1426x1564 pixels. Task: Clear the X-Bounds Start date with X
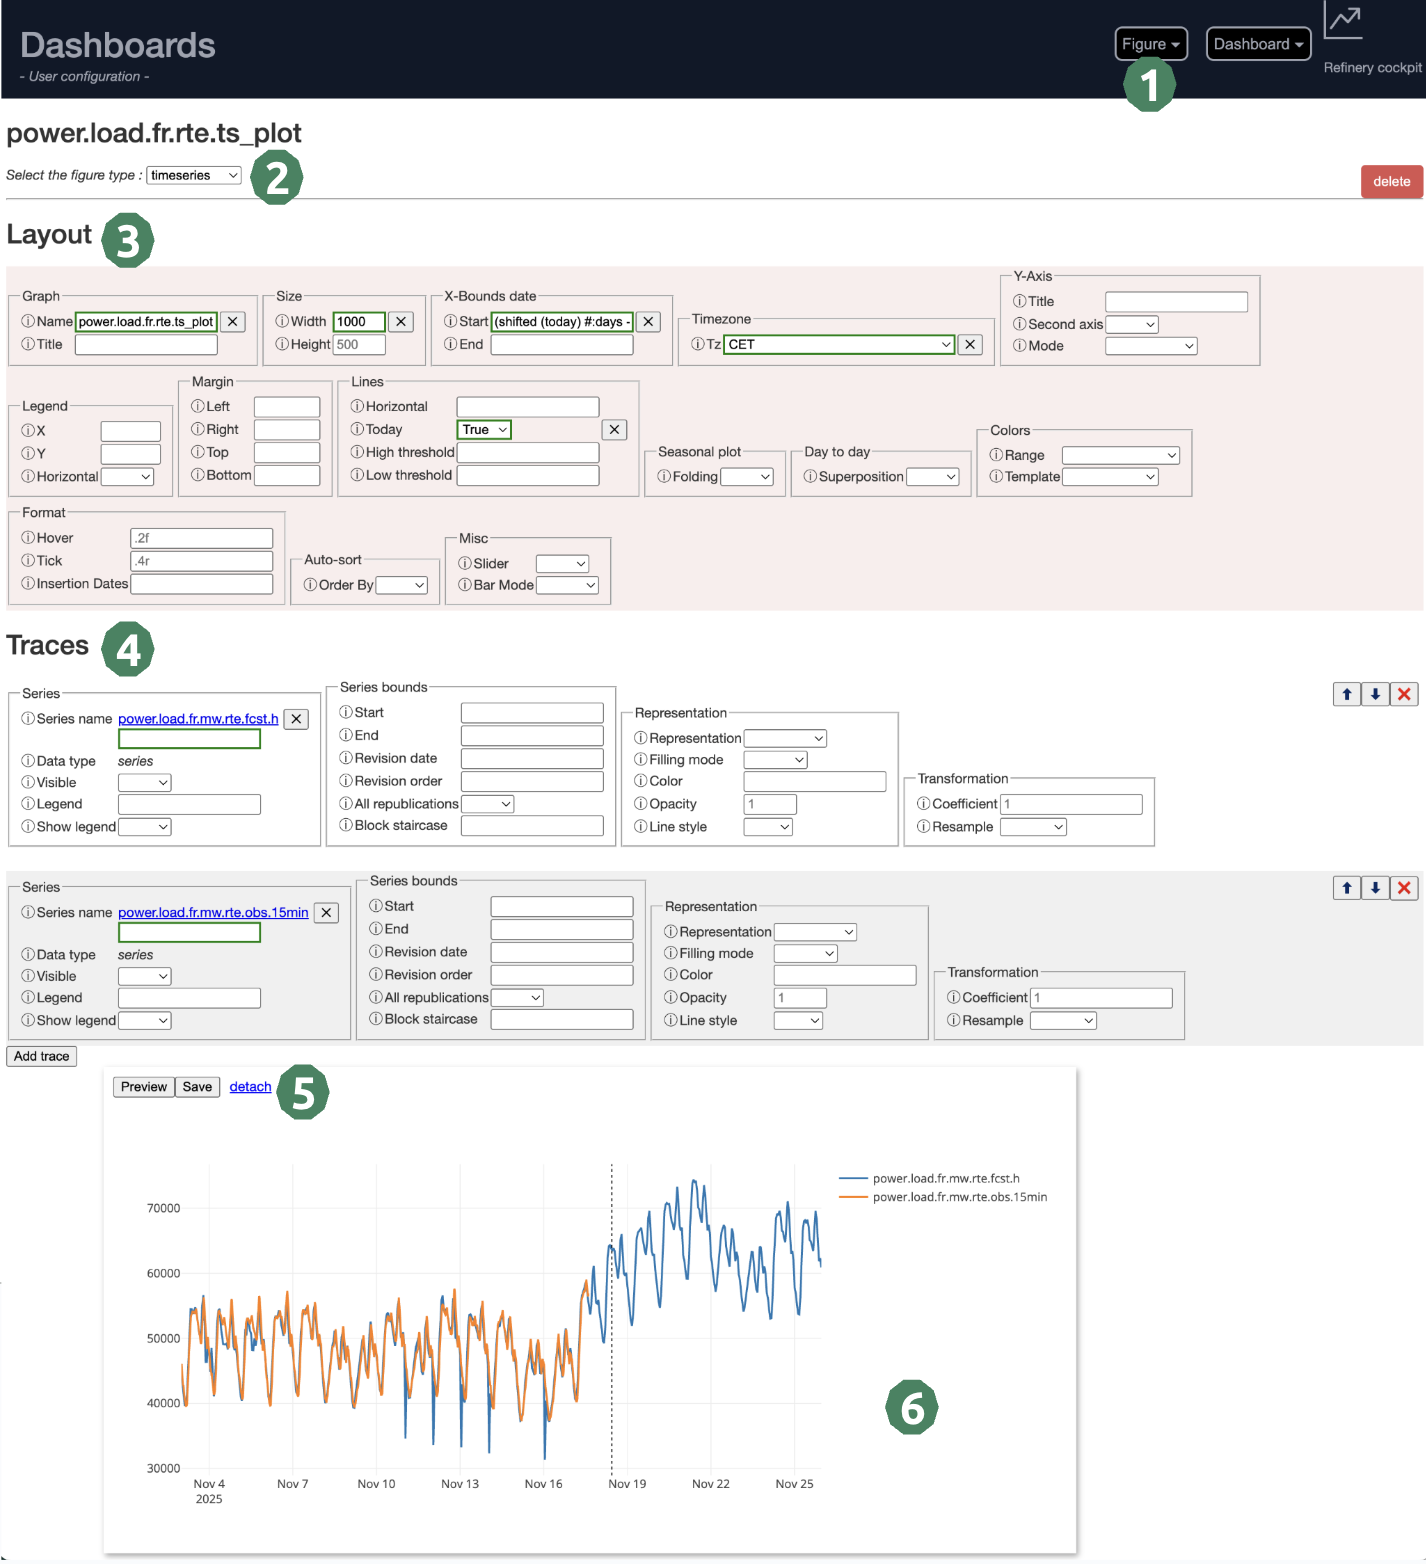(x=648, y=322)
